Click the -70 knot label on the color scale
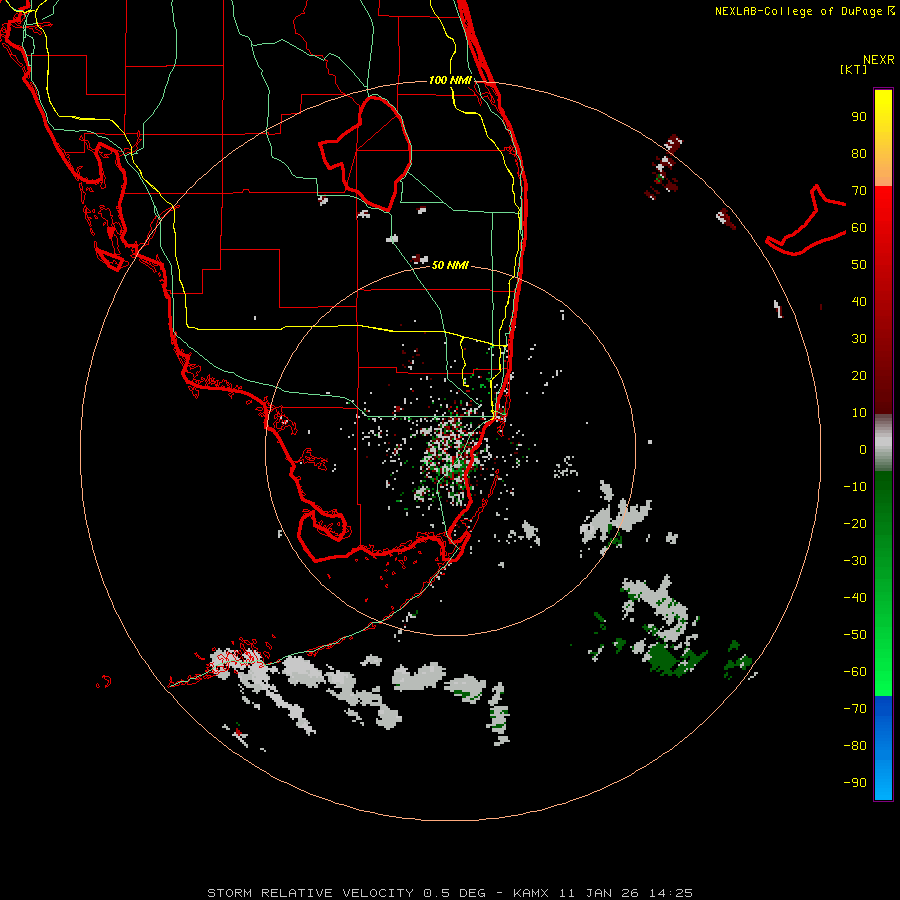This screenshot has width=900, height=900. (x=855, y=708)
